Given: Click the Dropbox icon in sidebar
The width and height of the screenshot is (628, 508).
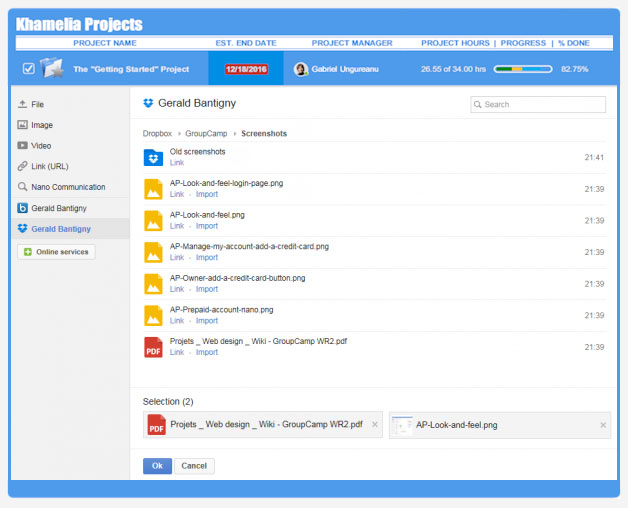Looking at the screenshot, I should coord(22,229).
